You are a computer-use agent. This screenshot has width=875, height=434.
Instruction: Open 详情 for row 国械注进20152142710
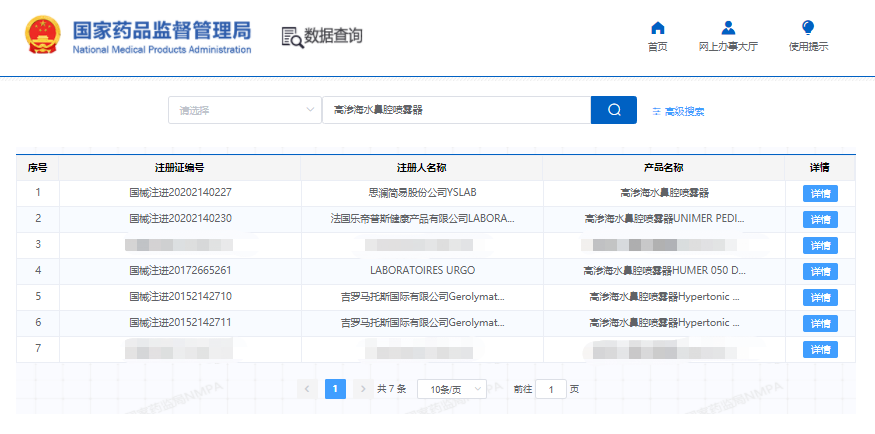coord(820,297)
